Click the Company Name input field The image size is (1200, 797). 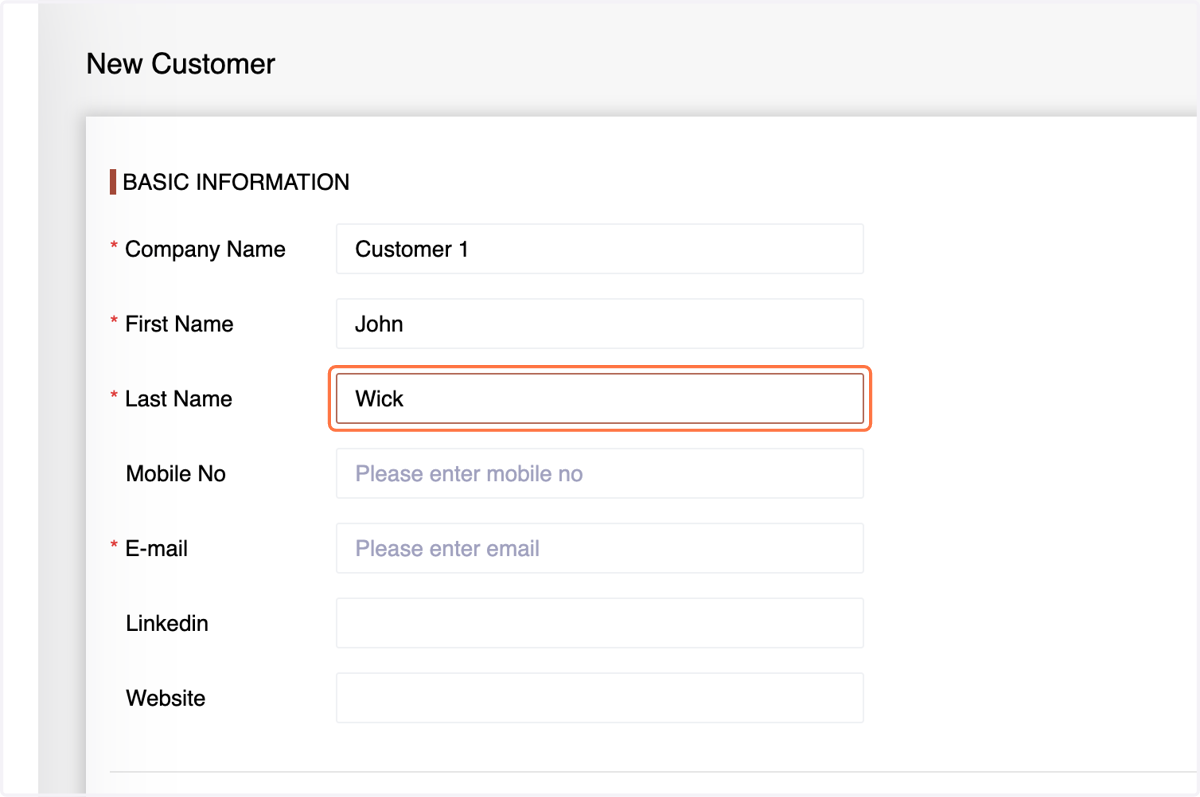[600, 249]
